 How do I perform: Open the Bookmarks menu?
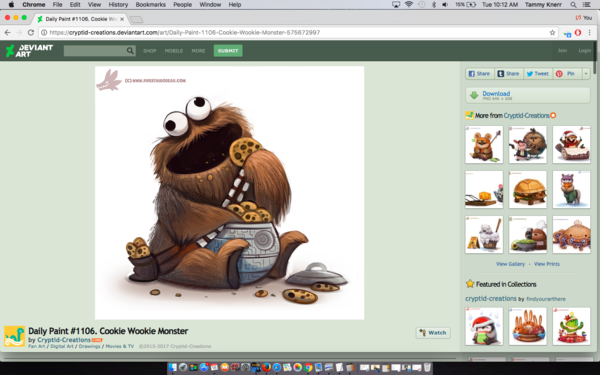[151, 5]
